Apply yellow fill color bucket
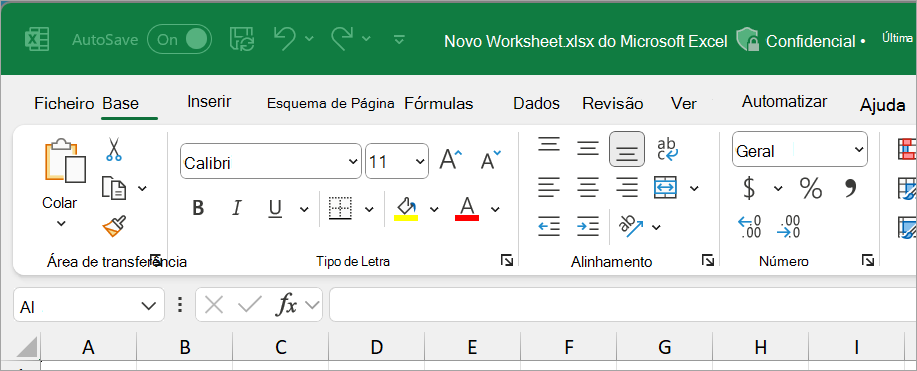Viewport: 917px width, 371px height. tap(406, 208)
